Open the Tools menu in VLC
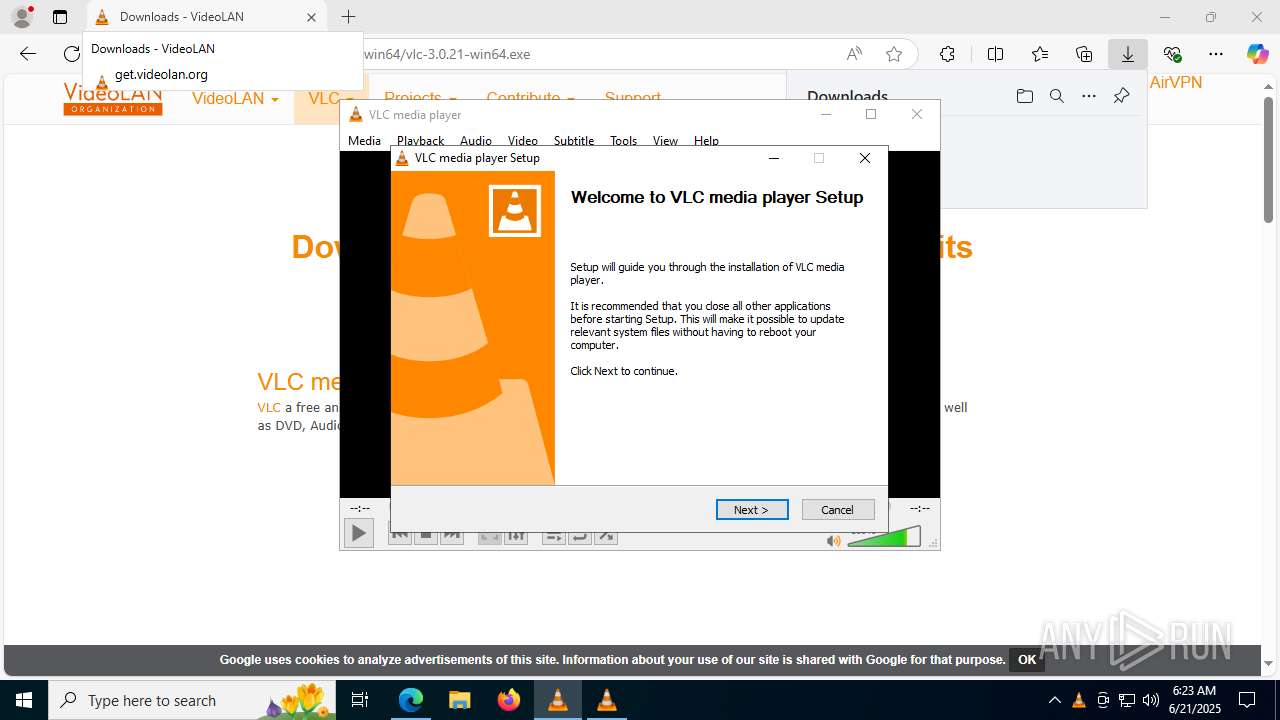The width and height of the screenshot is (1280, 720). point(623,141)
